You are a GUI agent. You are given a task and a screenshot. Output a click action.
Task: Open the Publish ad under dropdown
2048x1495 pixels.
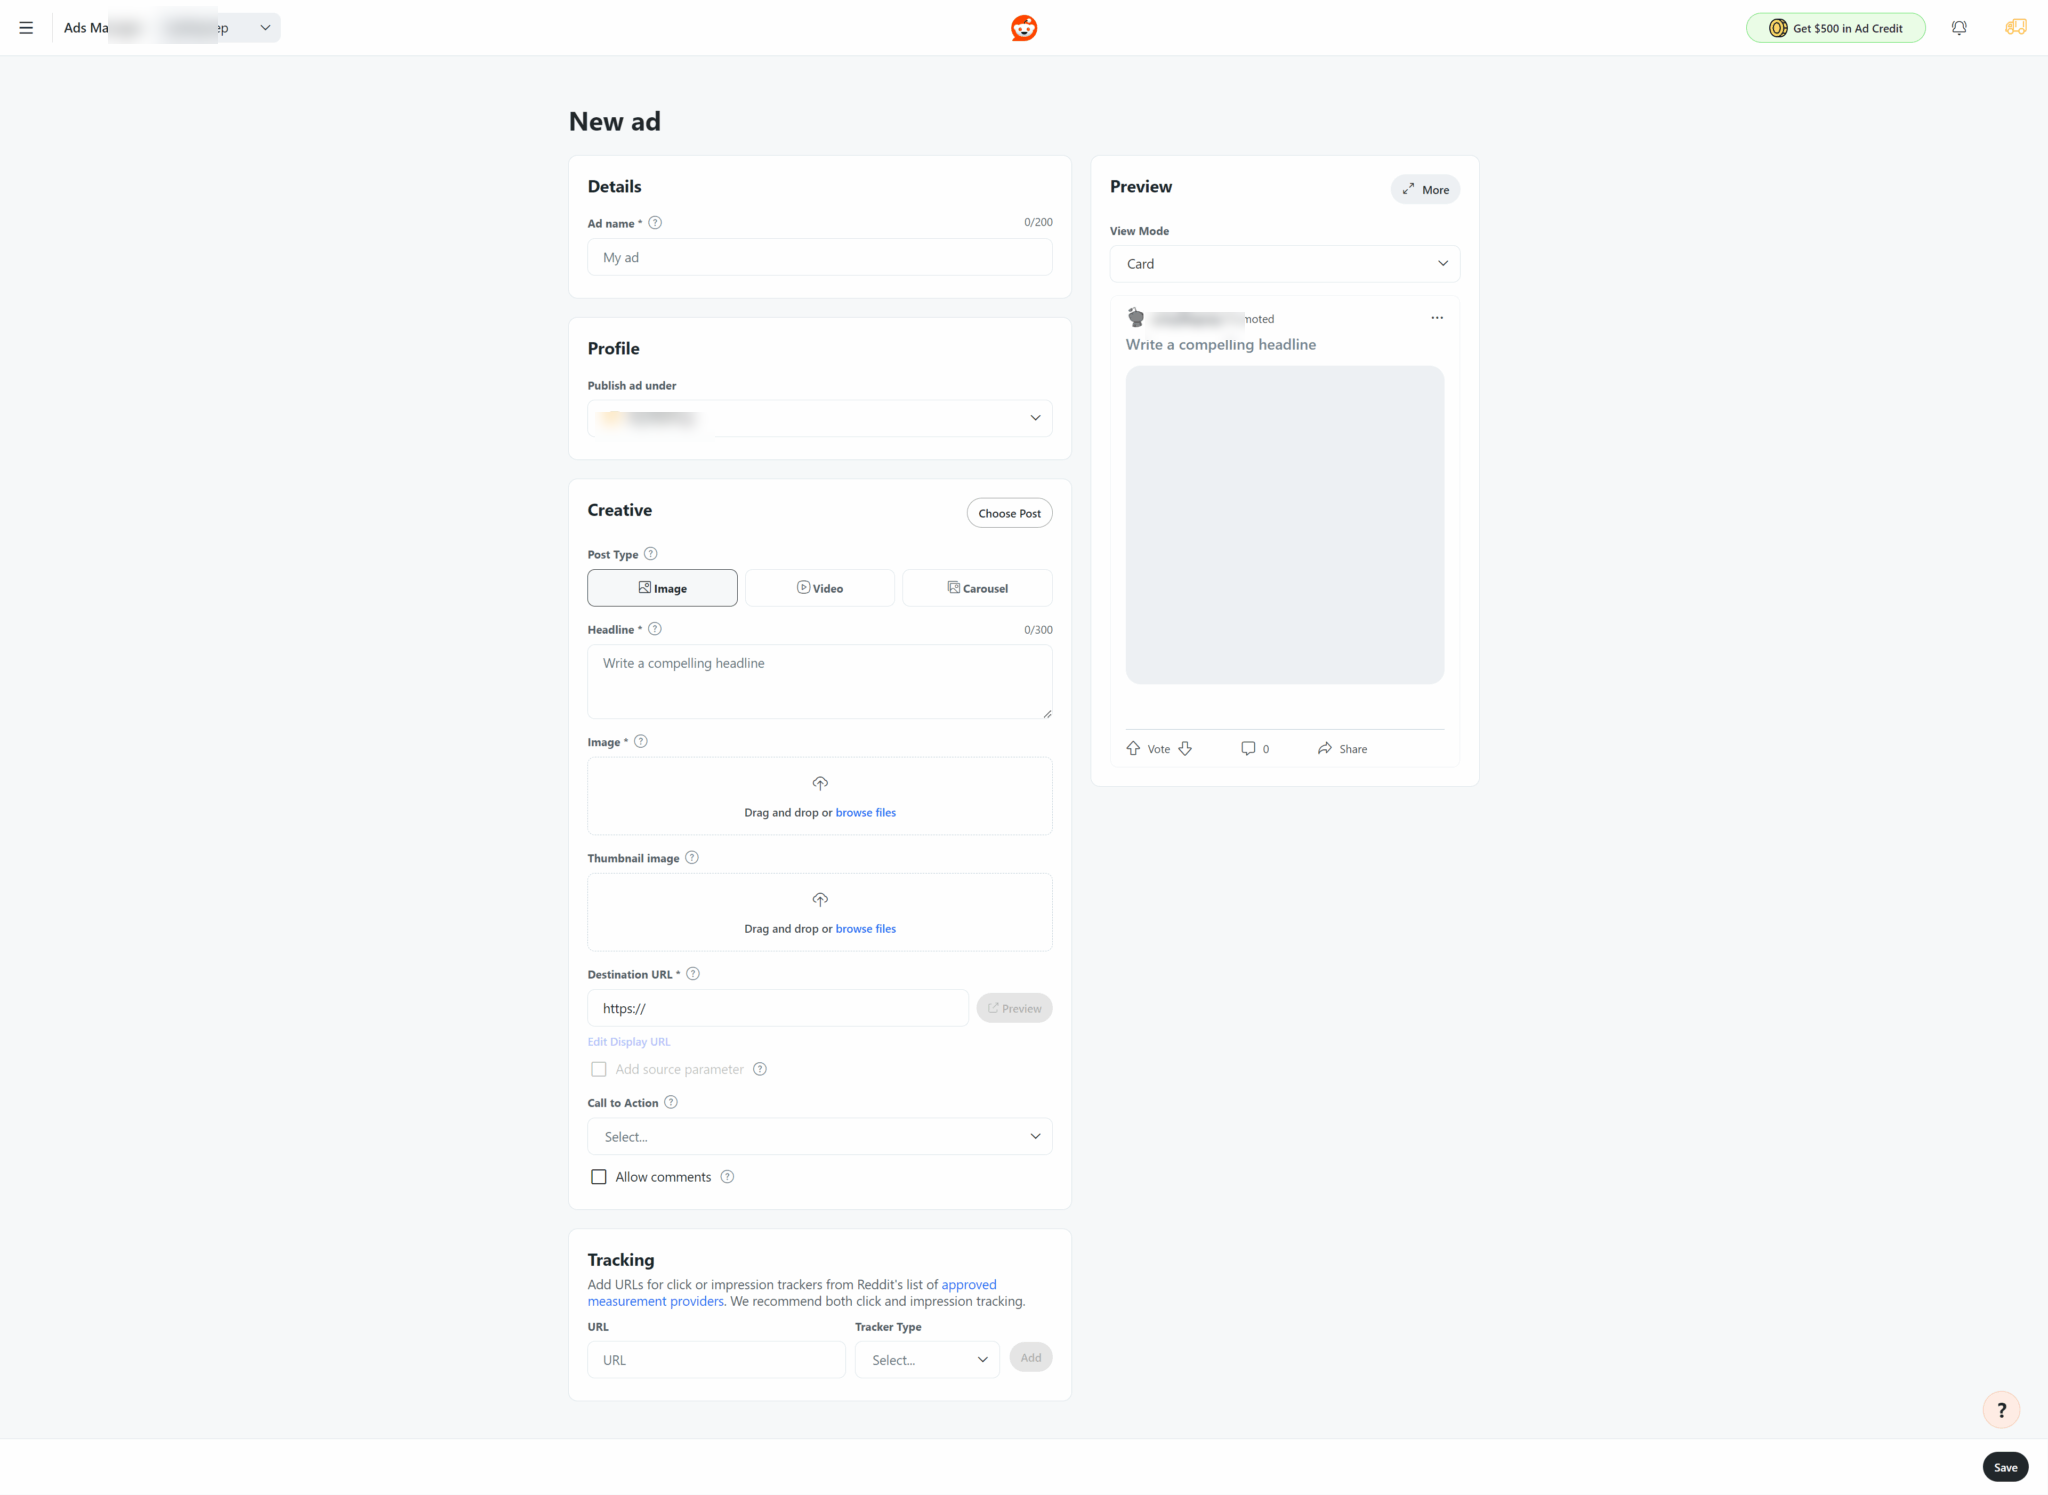pyautogui.click(x=819, y=418)
